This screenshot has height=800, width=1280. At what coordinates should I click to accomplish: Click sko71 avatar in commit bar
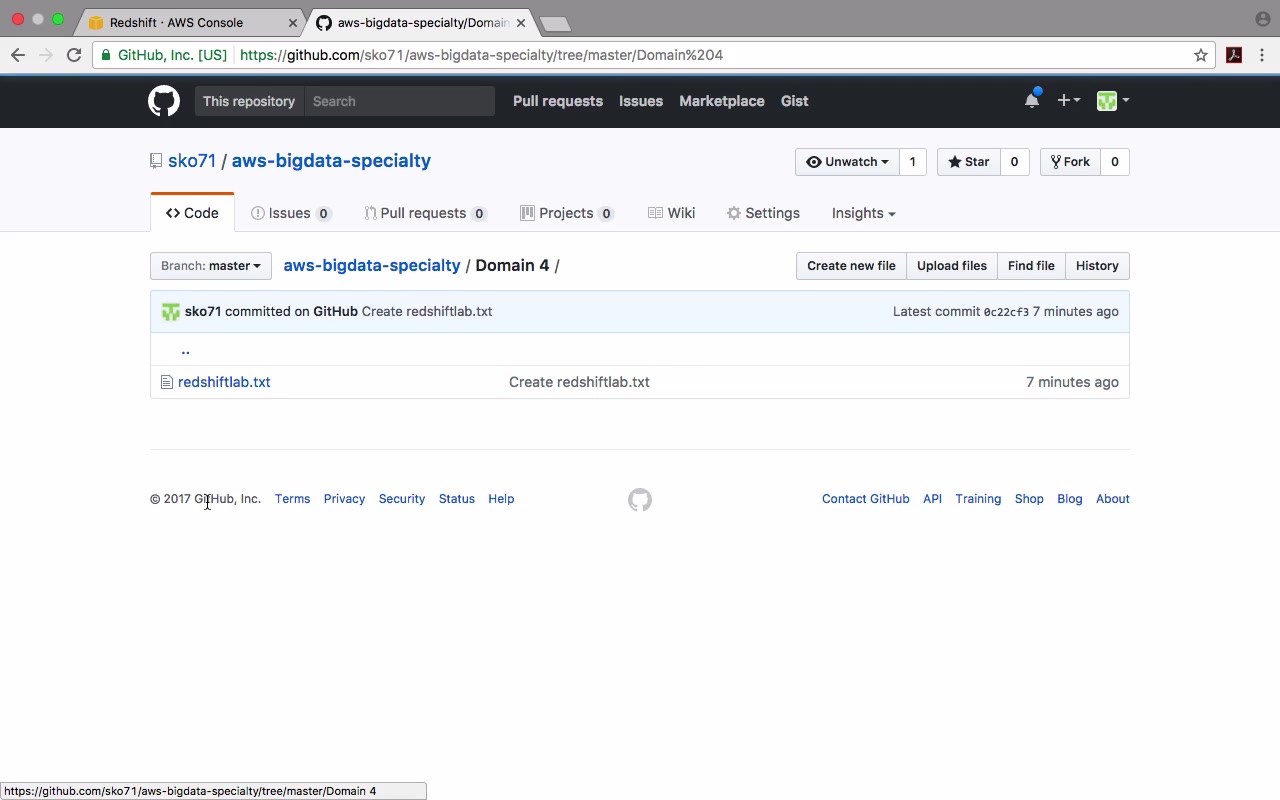coord(171,312)
